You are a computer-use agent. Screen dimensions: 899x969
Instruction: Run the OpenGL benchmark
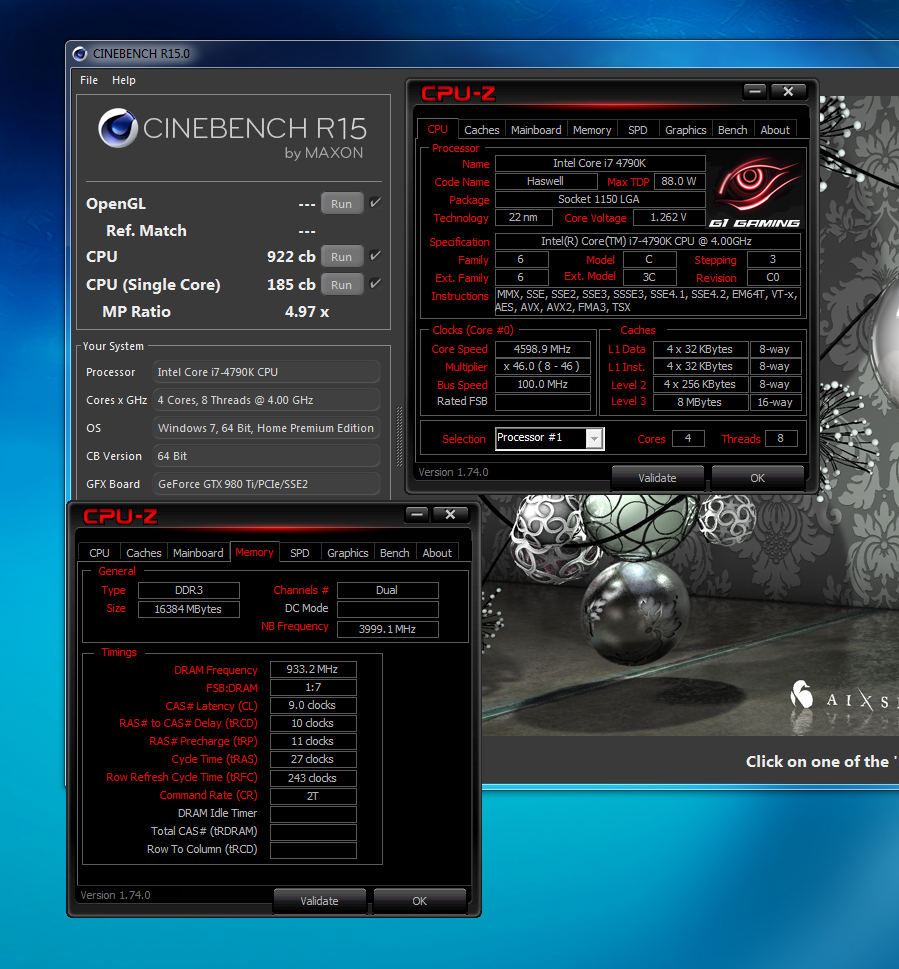341,203
